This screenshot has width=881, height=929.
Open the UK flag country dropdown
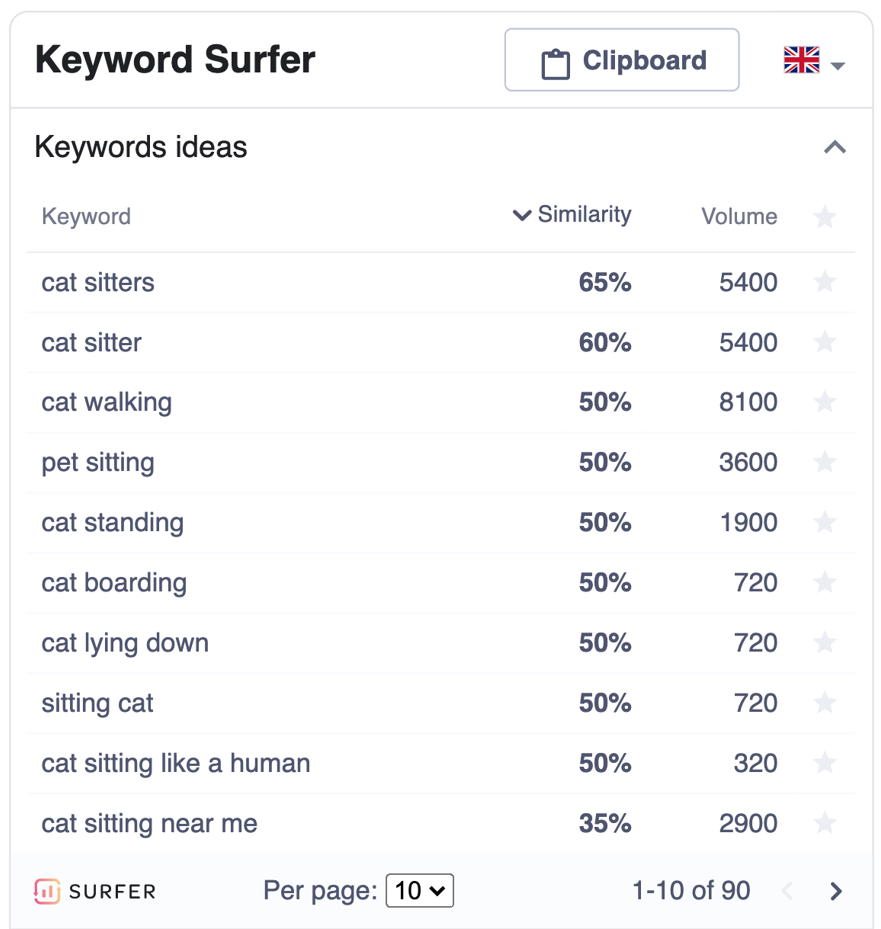point(814,62)
